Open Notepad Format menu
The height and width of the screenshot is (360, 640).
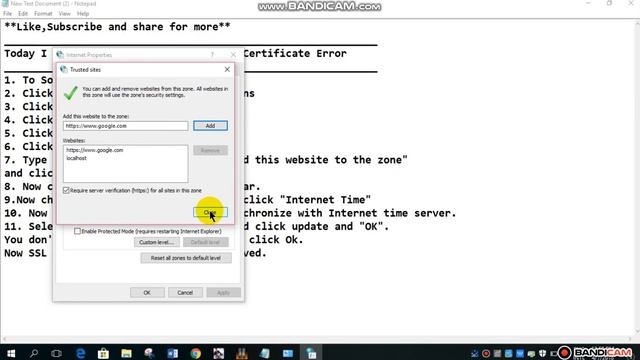(43, 13)
